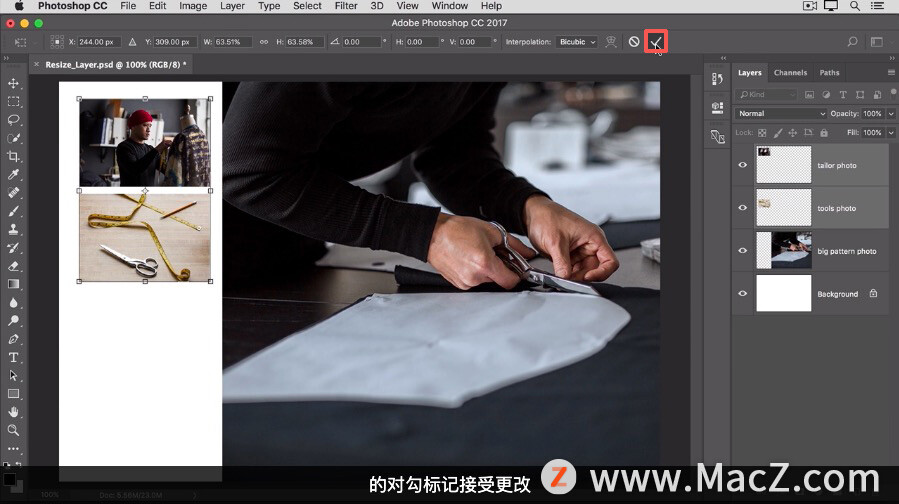Select the Brush tool
This screenshot has height=504, width=899.
point(13,211)
